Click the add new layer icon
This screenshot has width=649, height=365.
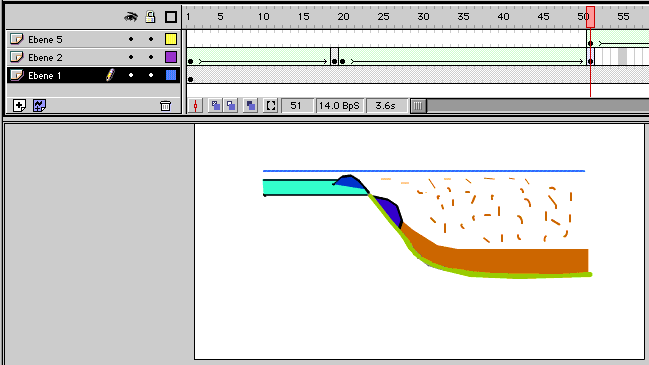tap(19, 106)
